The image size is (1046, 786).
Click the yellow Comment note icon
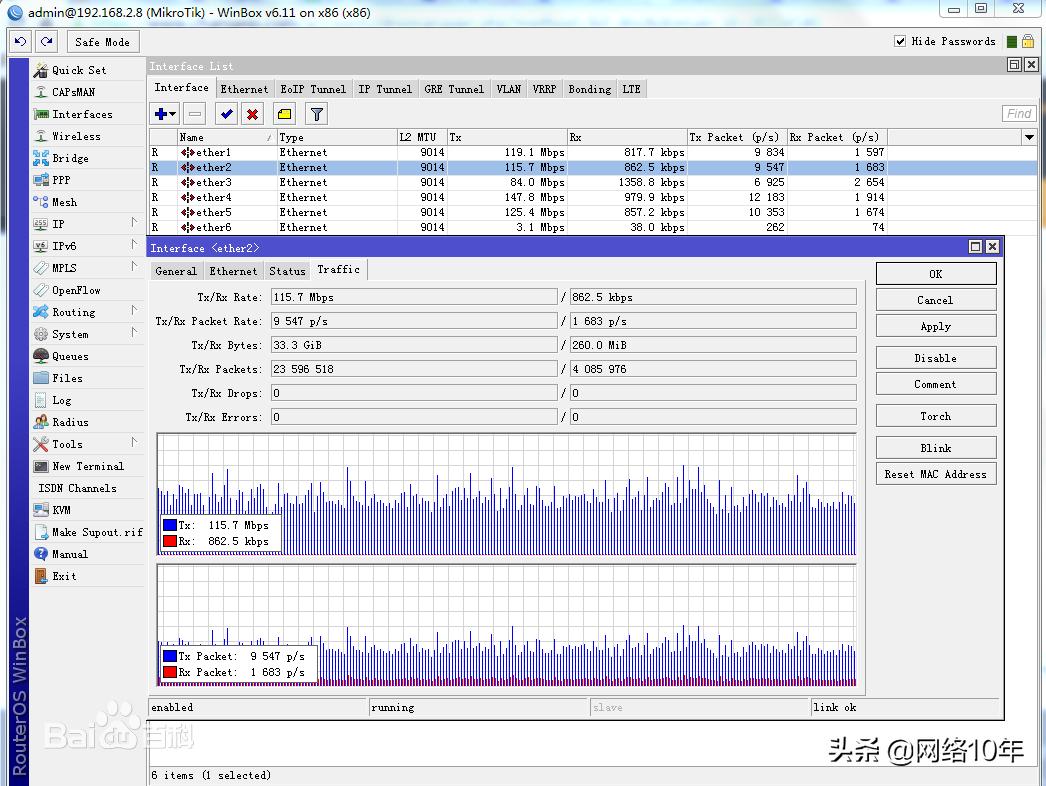tap(284, 114)
